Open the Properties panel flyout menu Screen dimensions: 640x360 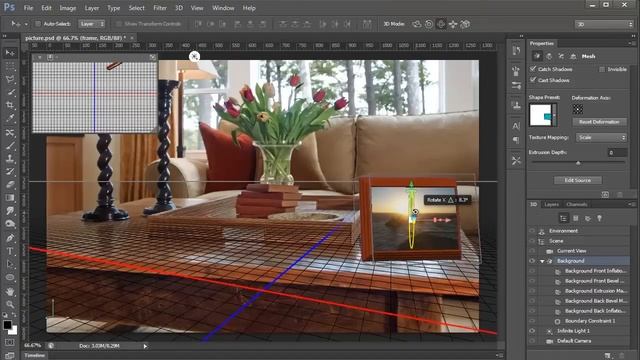[631, 43]
